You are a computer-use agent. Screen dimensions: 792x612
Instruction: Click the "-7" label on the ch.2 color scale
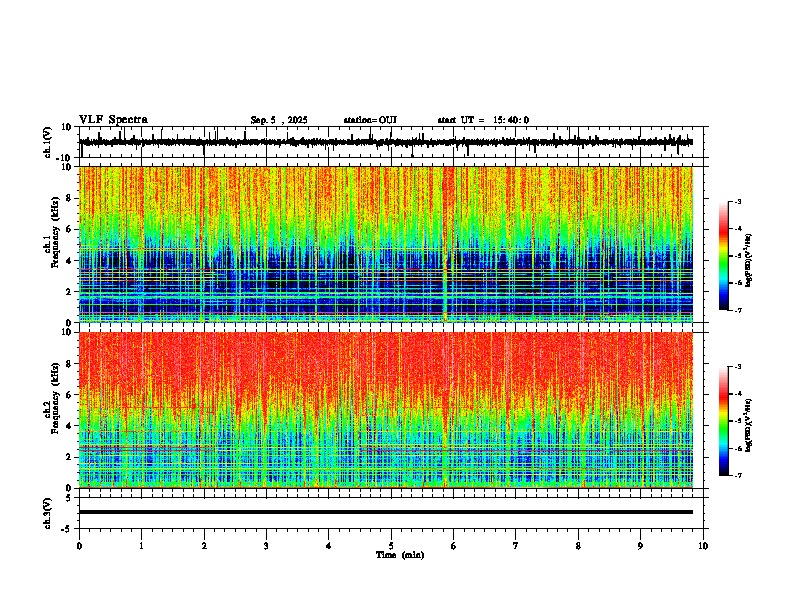[x=737, y=475]
